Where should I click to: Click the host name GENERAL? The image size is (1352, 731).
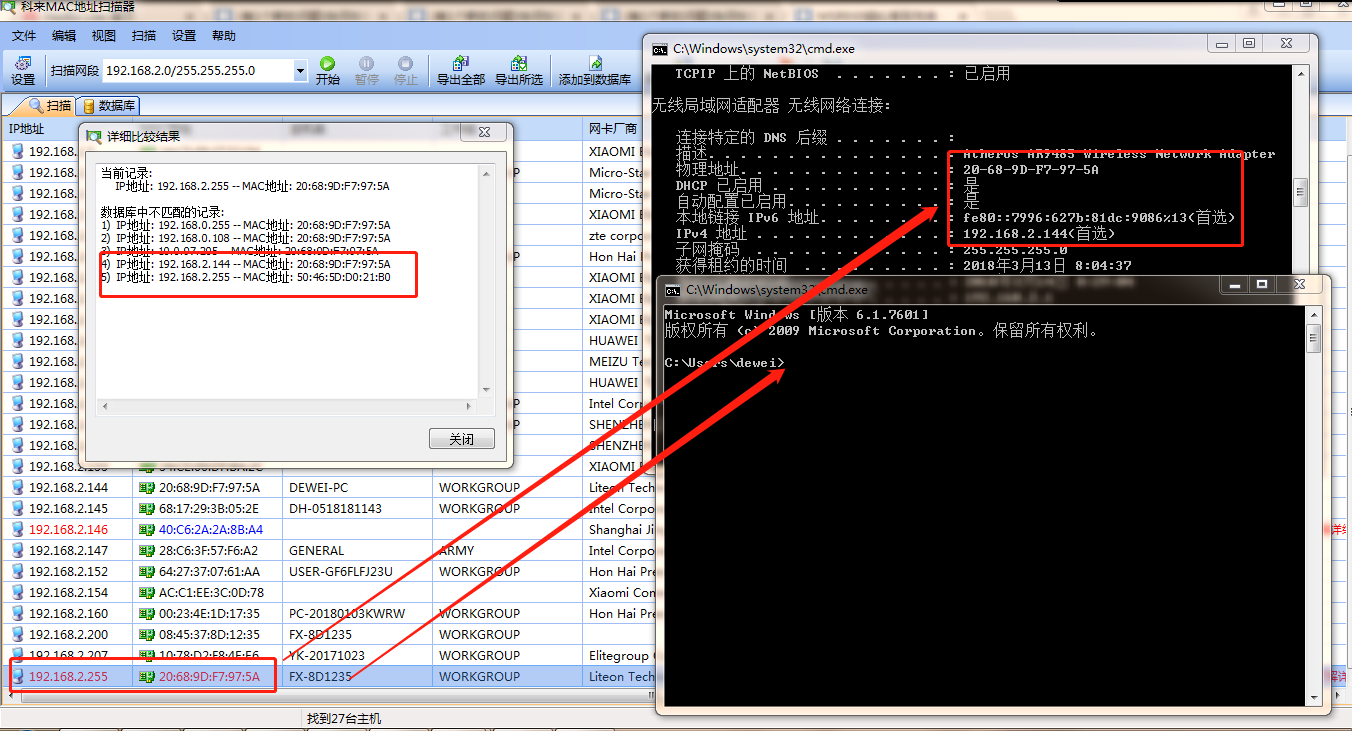[316, 551]
